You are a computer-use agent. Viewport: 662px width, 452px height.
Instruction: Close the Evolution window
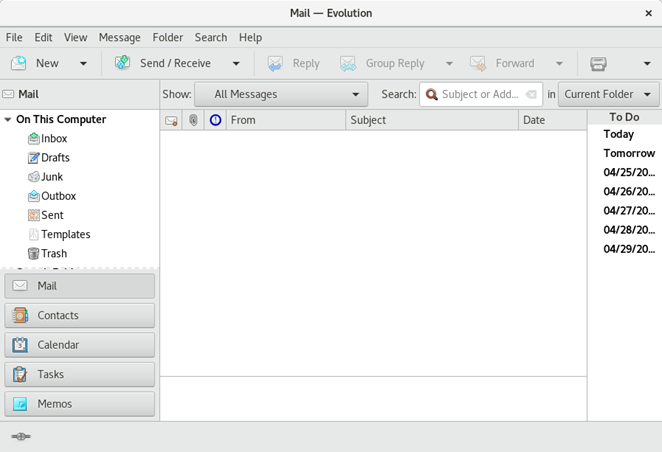648,14
